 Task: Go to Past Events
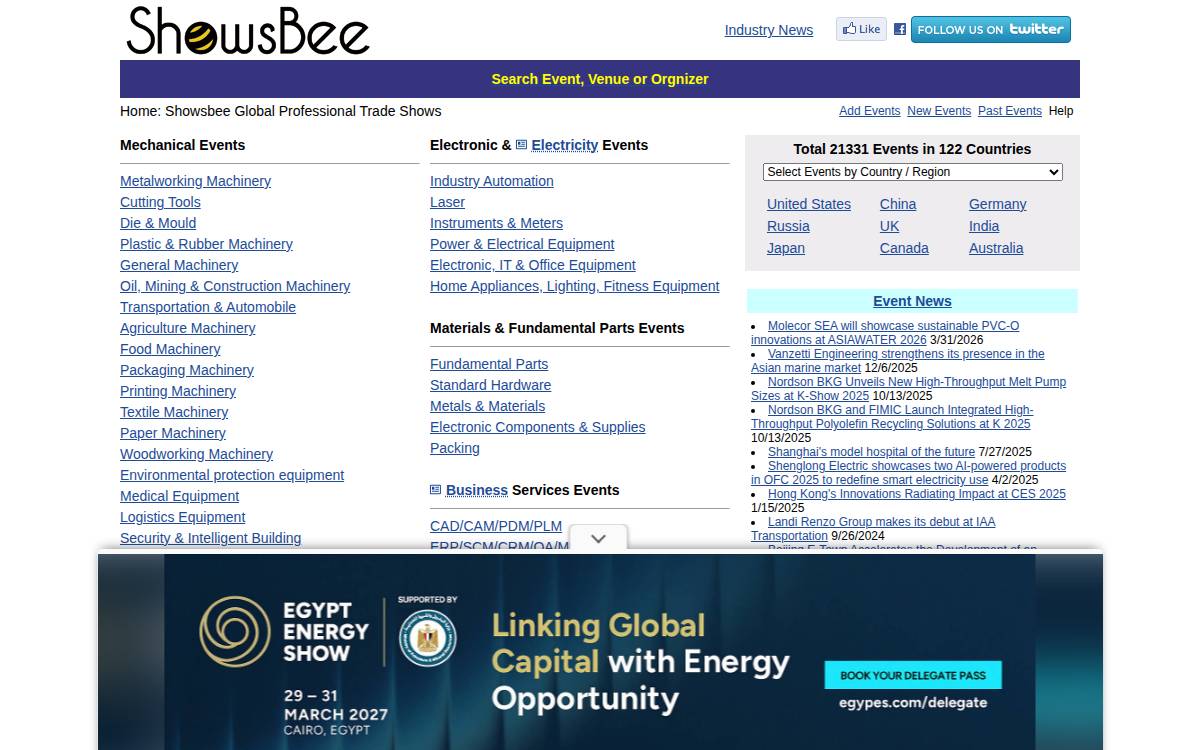(x=1009, y=111)
